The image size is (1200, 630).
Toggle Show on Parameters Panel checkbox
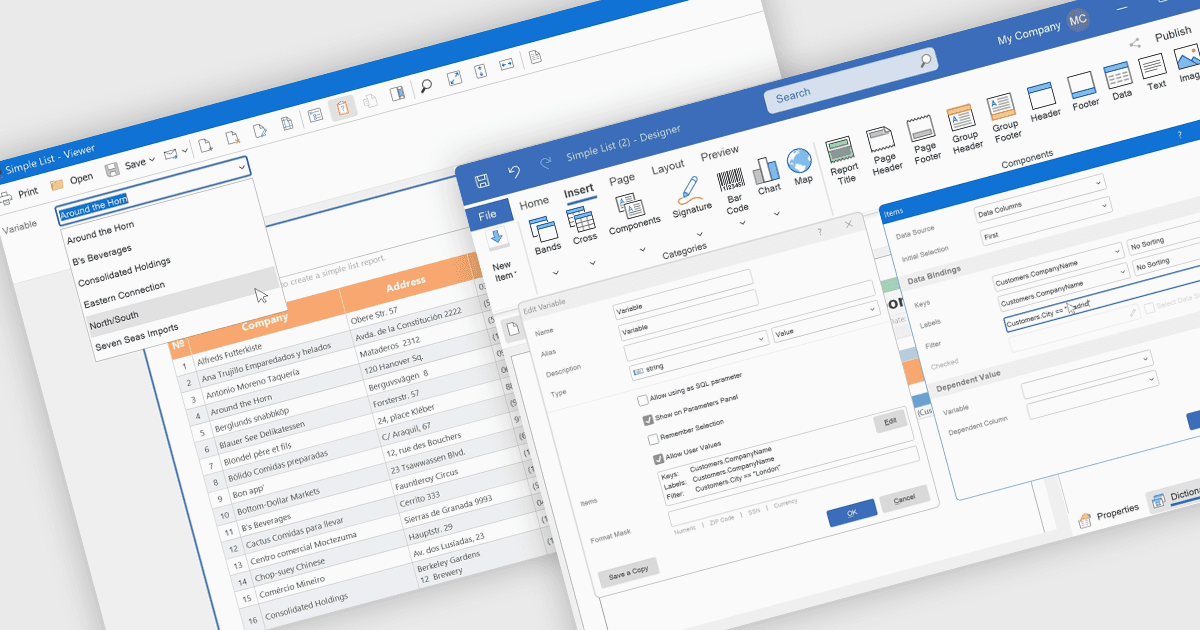tap(648, 420)
